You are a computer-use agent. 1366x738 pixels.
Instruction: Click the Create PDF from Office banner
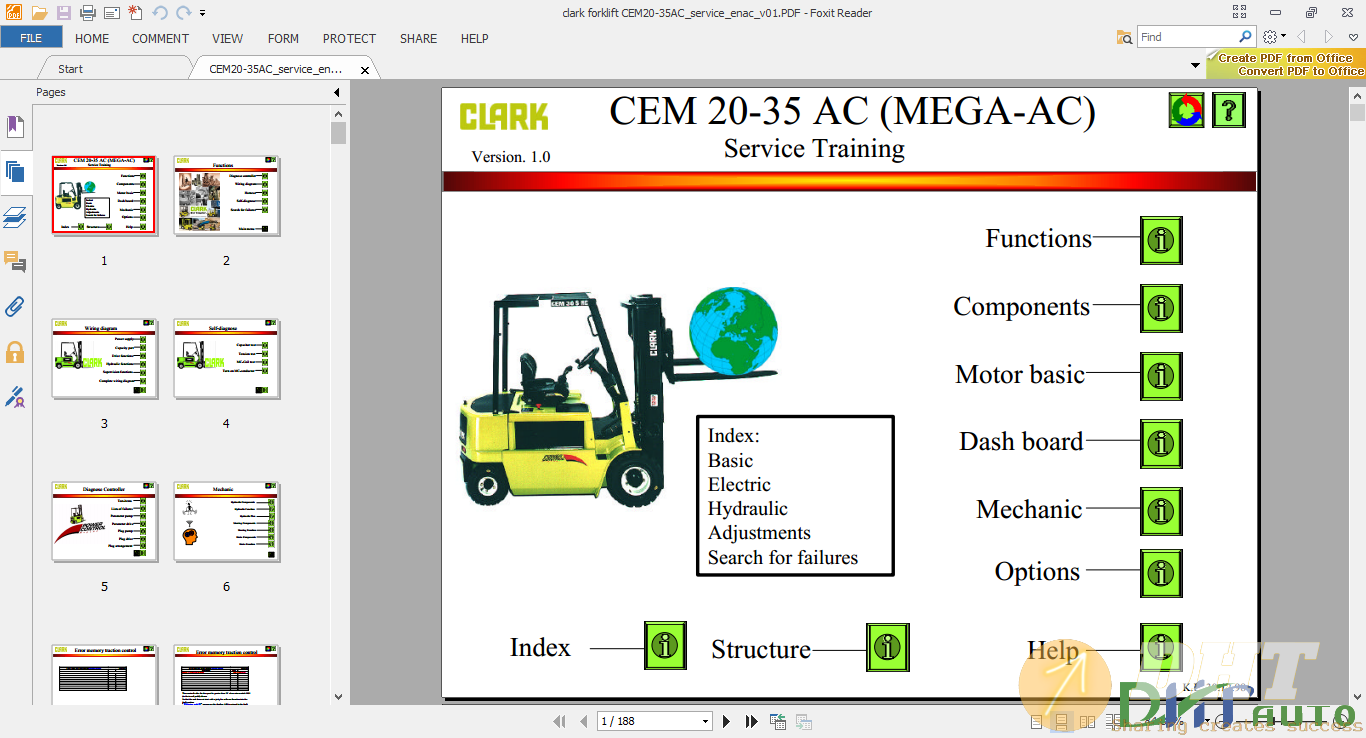[1286, 65]
